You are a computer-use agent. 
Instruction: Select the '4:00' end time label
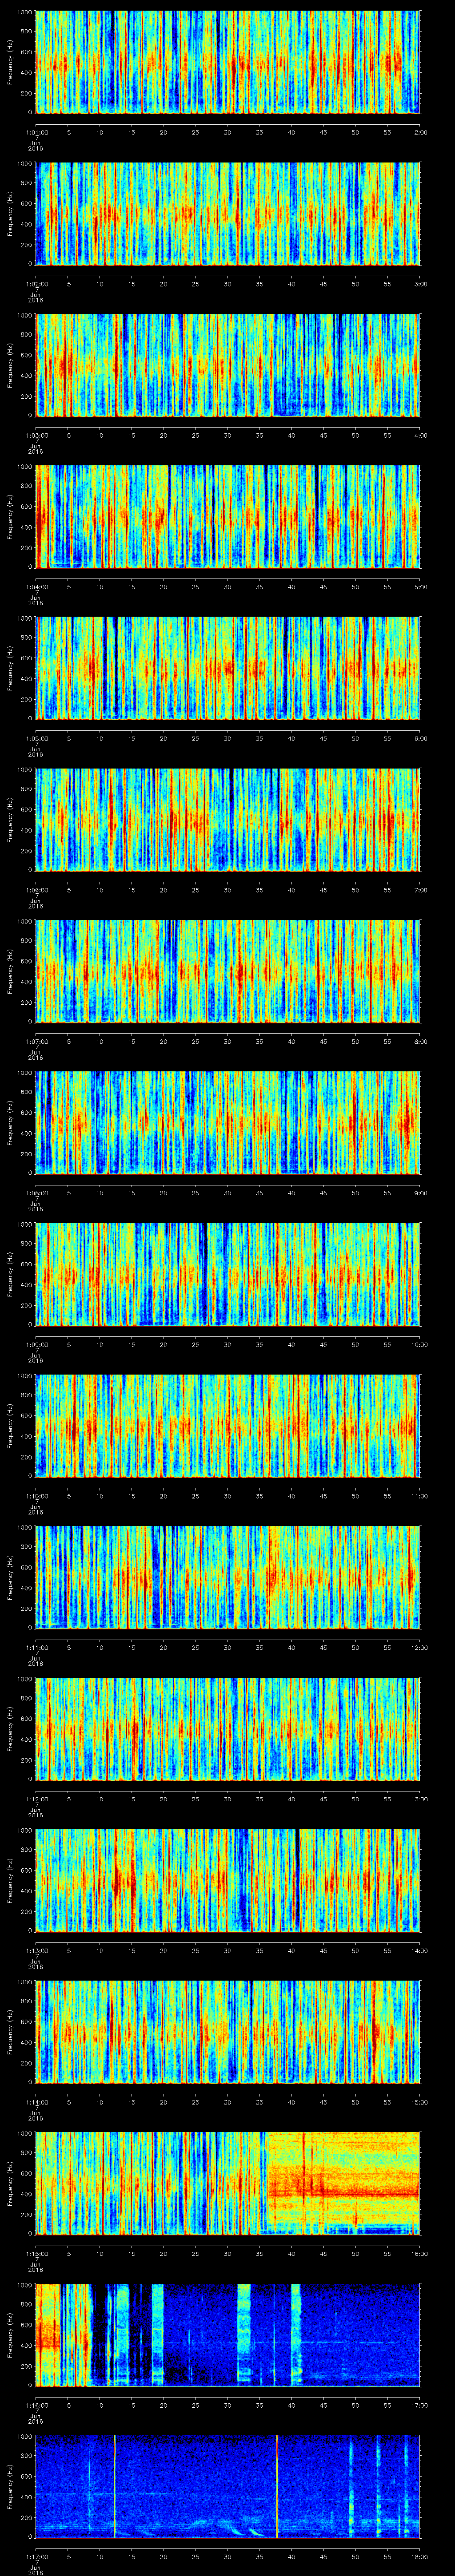click(420, 435)
